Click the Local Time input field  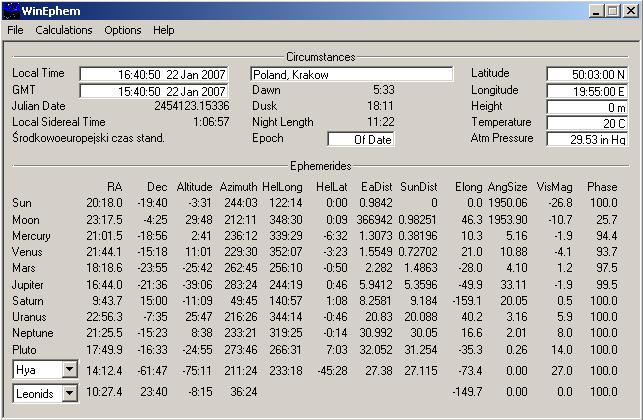coord(162,74)
